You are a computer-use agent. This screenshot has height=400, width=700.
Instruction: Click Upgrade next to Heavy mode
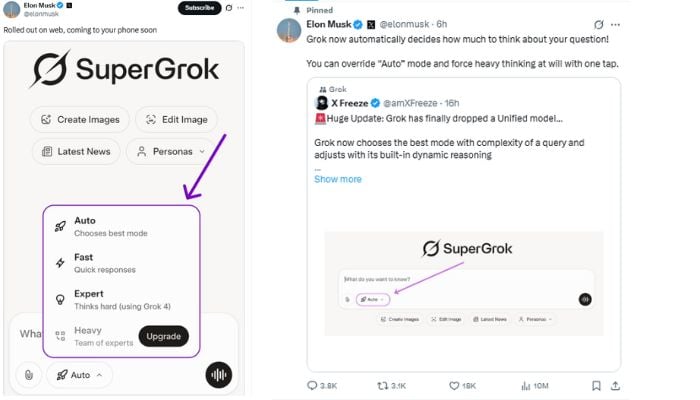tap(163, 336)
